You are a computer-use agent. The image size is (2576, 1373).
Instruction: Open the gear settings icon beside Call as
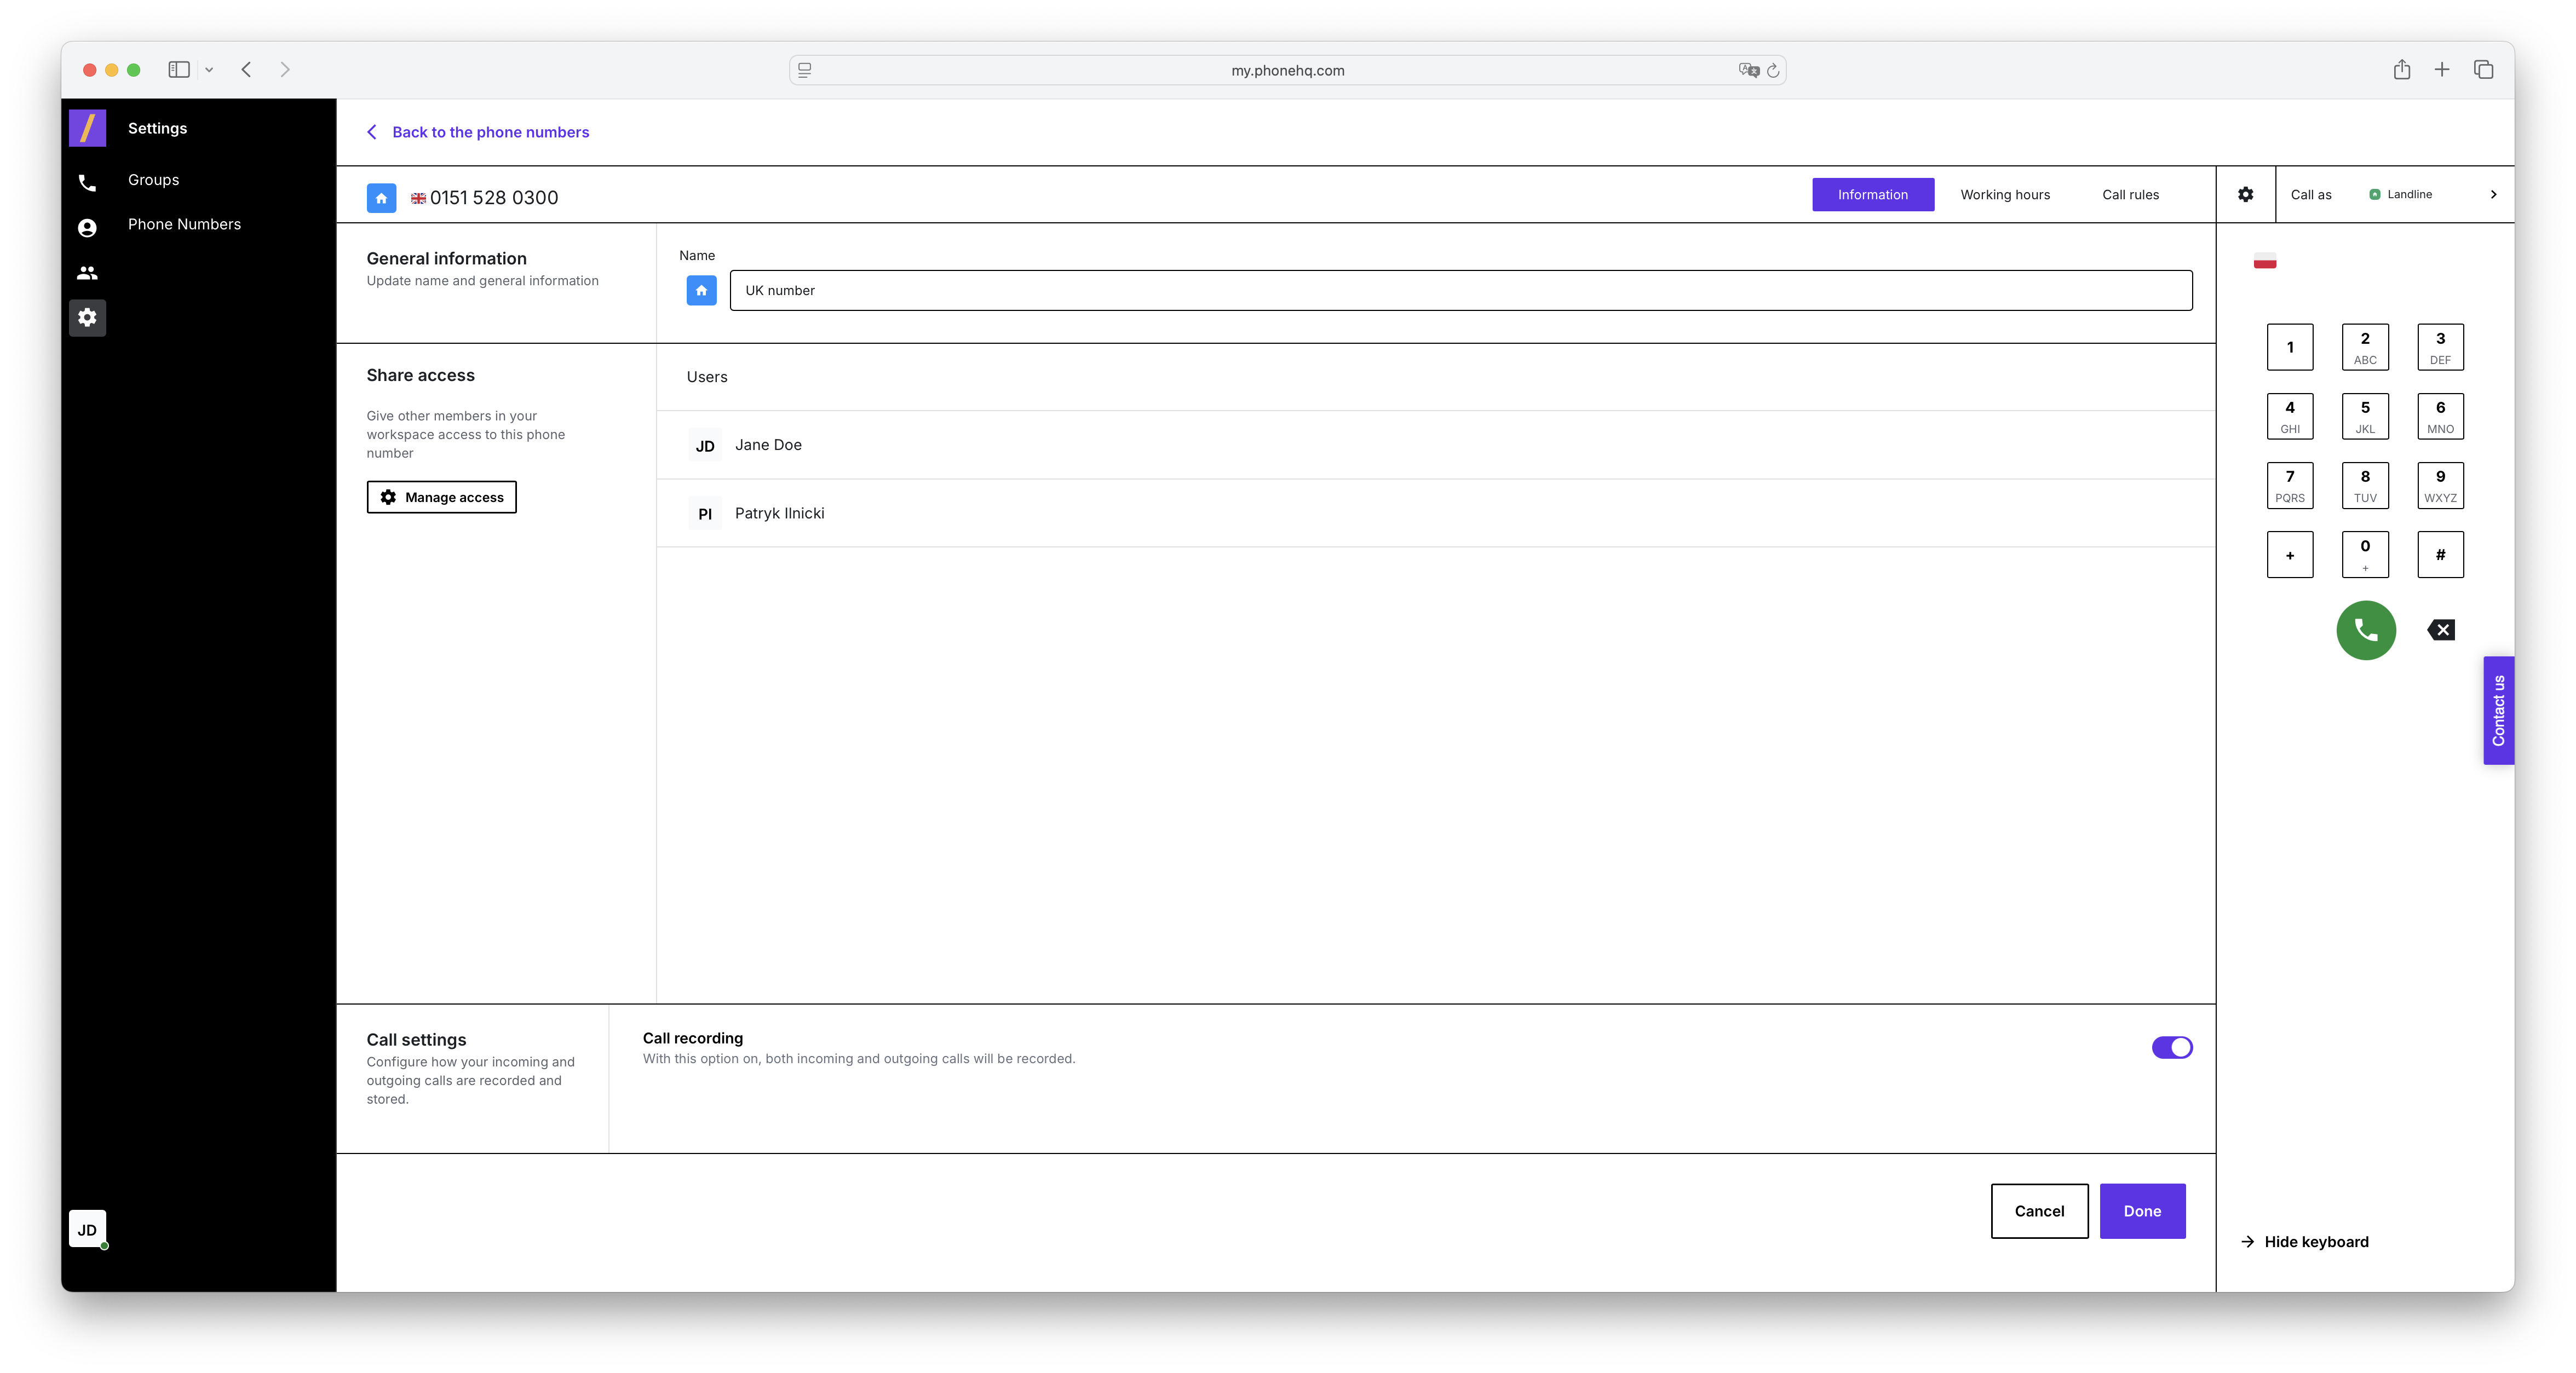point(2245,195)
